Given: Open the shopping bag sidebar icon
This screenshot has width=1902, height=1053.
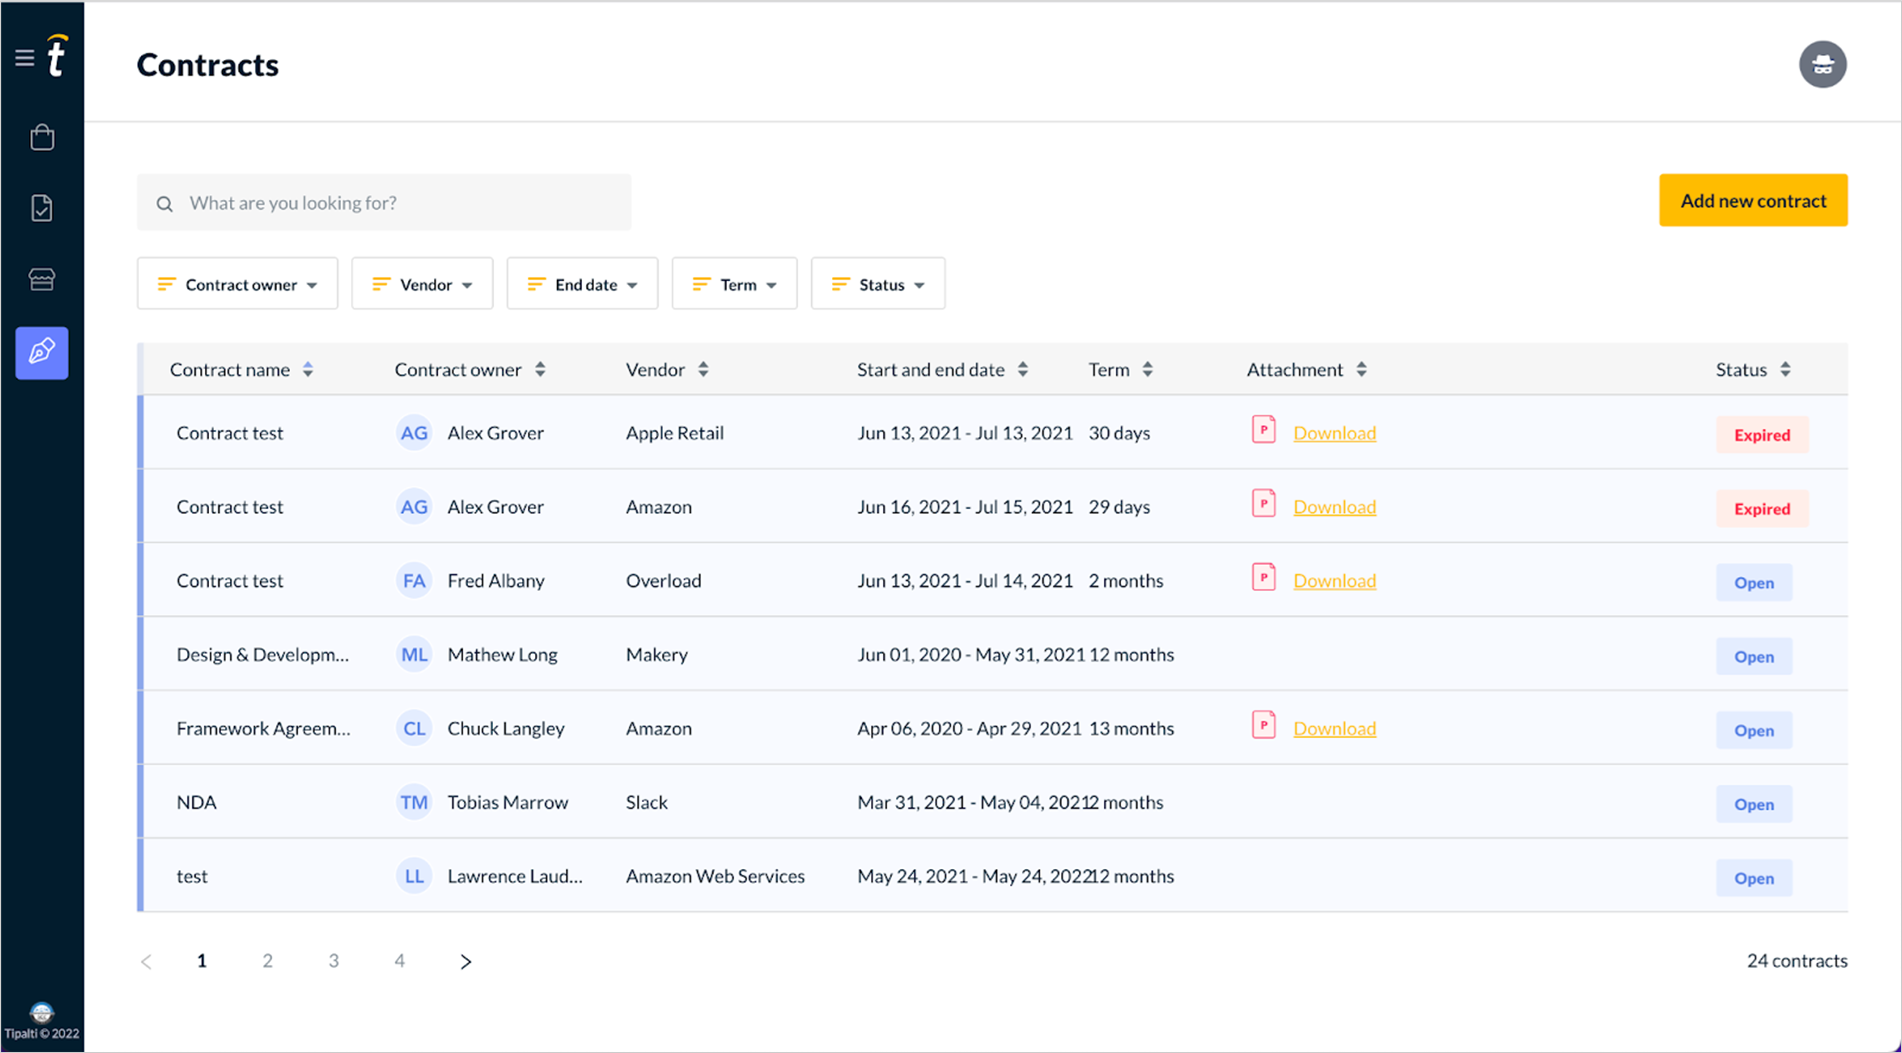Looking at the screenshot, I should [x=42, y=137].
